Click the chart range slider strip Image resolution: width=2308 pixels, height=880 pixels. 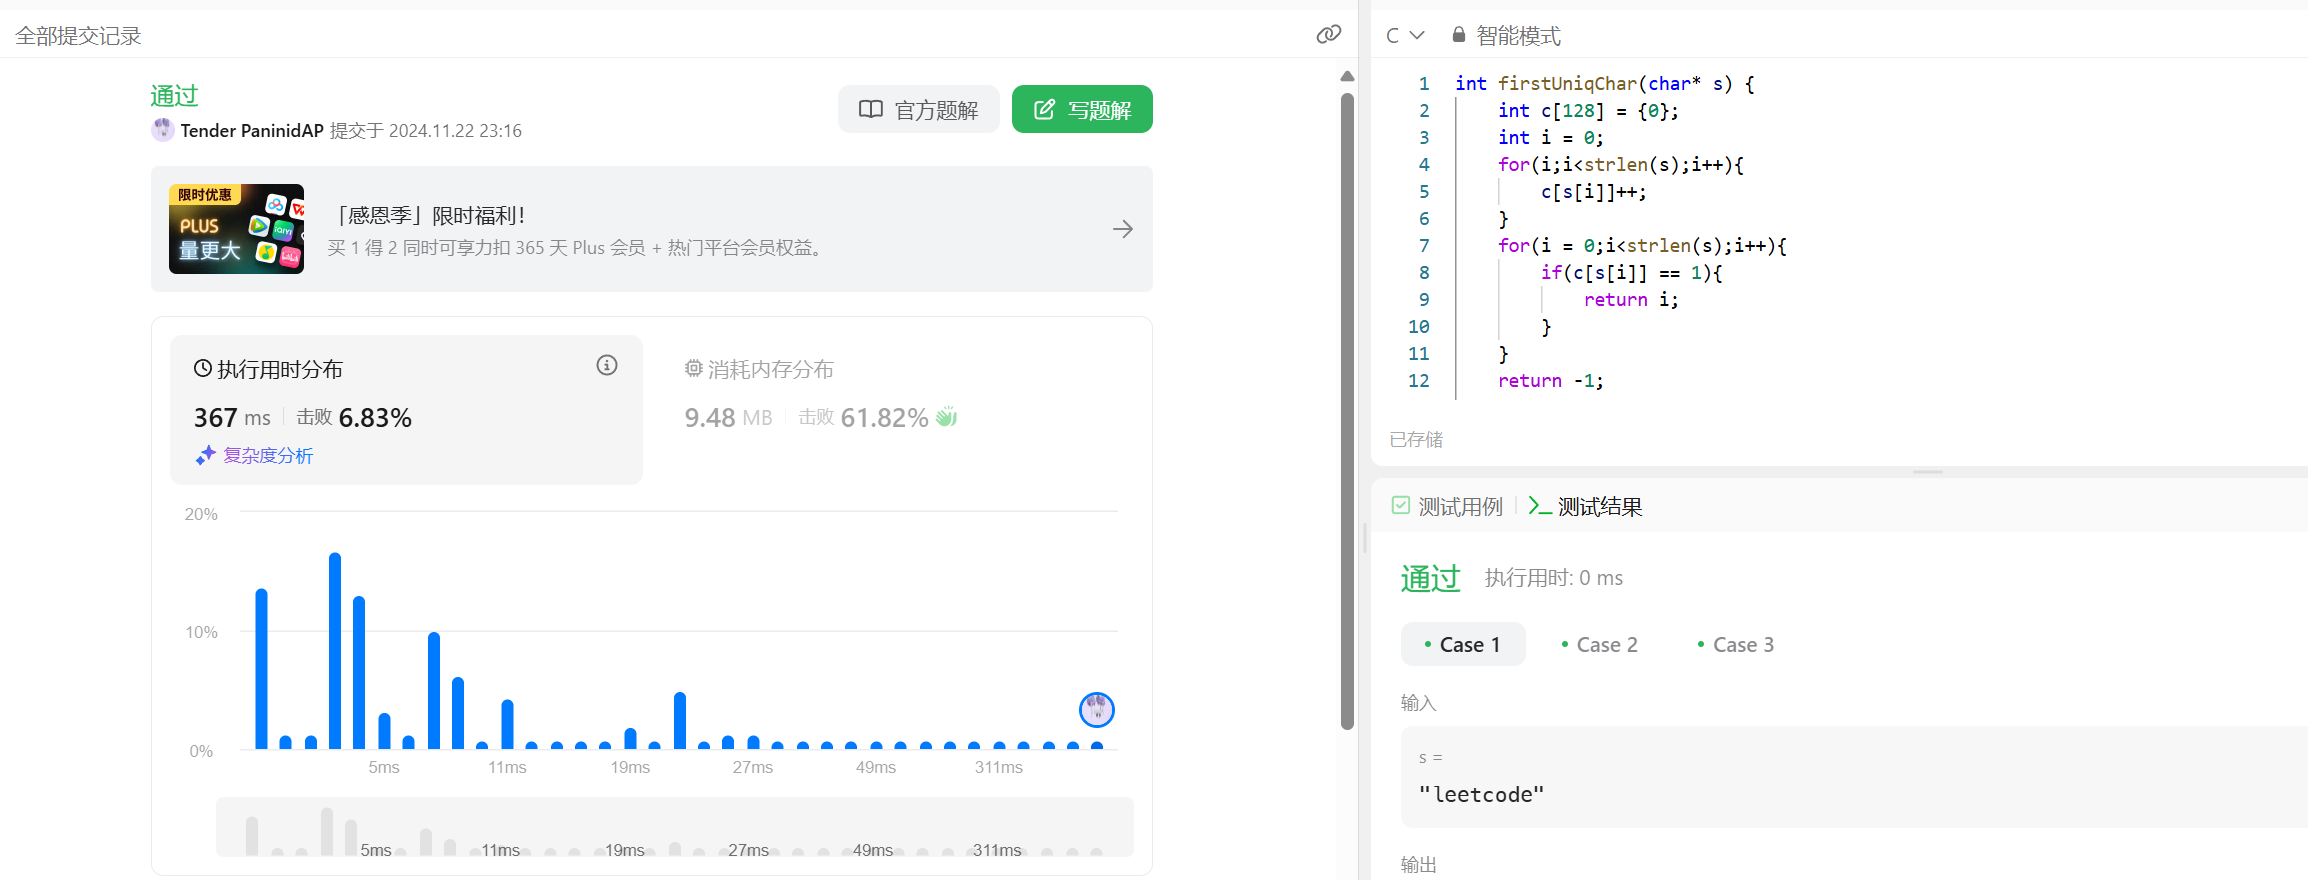coord(674,827)
